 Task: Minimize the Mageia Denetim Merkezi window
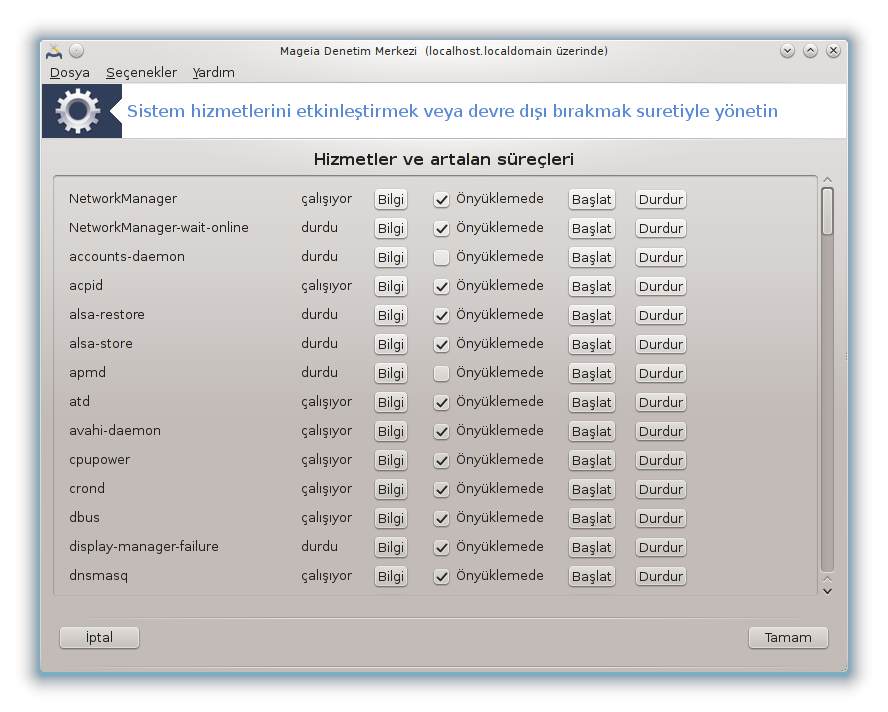(x=787, y=51)
